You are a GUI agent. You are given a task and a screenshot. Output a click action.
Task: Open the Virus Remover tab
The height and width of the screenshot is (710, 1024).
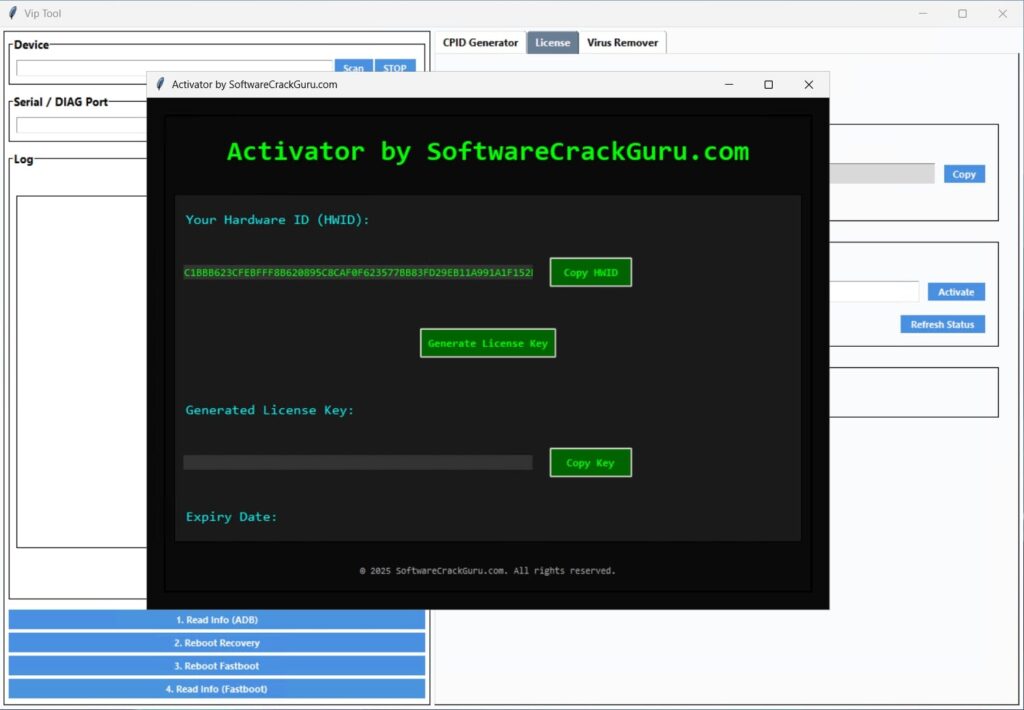click(x=622, y=43)
